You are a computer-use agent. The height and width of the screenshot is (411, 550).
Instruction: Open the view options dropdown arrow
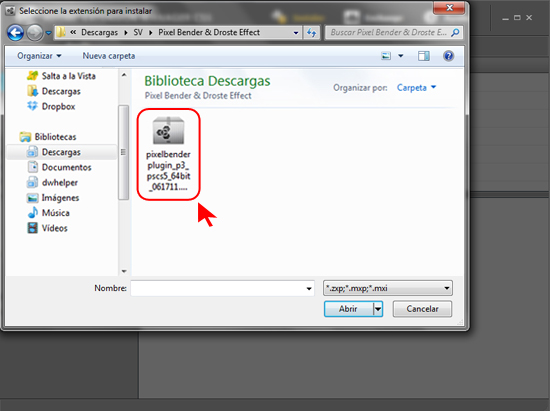[401, 56]
